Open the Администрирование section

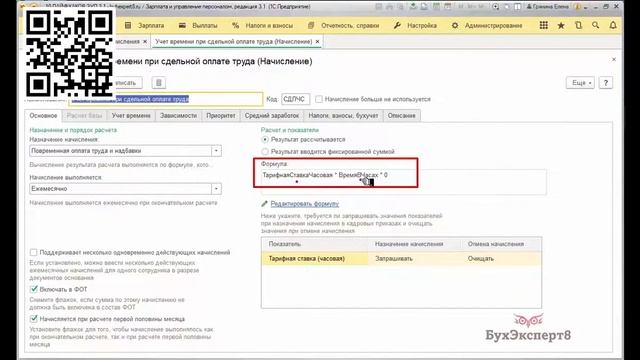pyautogui.click(x=487, y=25)
